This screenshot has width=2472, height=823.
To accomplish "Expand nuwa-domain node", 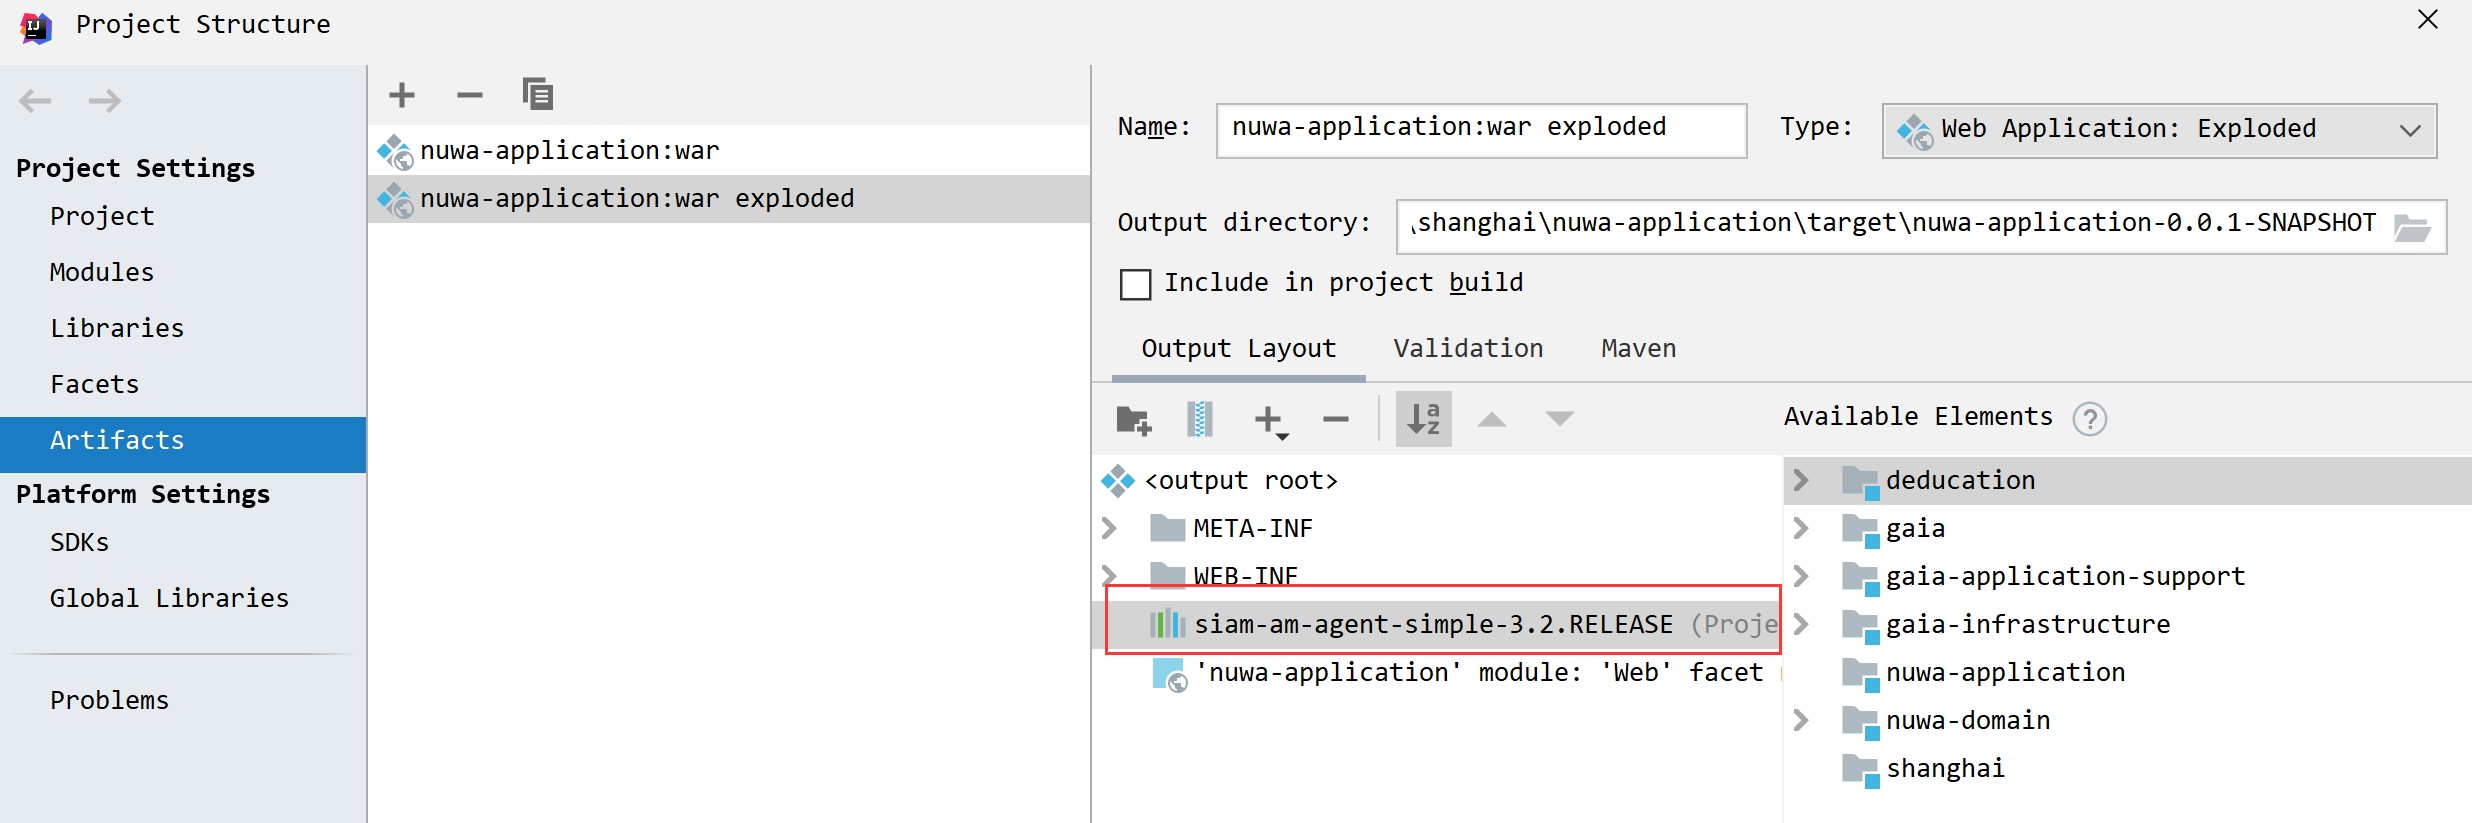I will [1801, 720].
